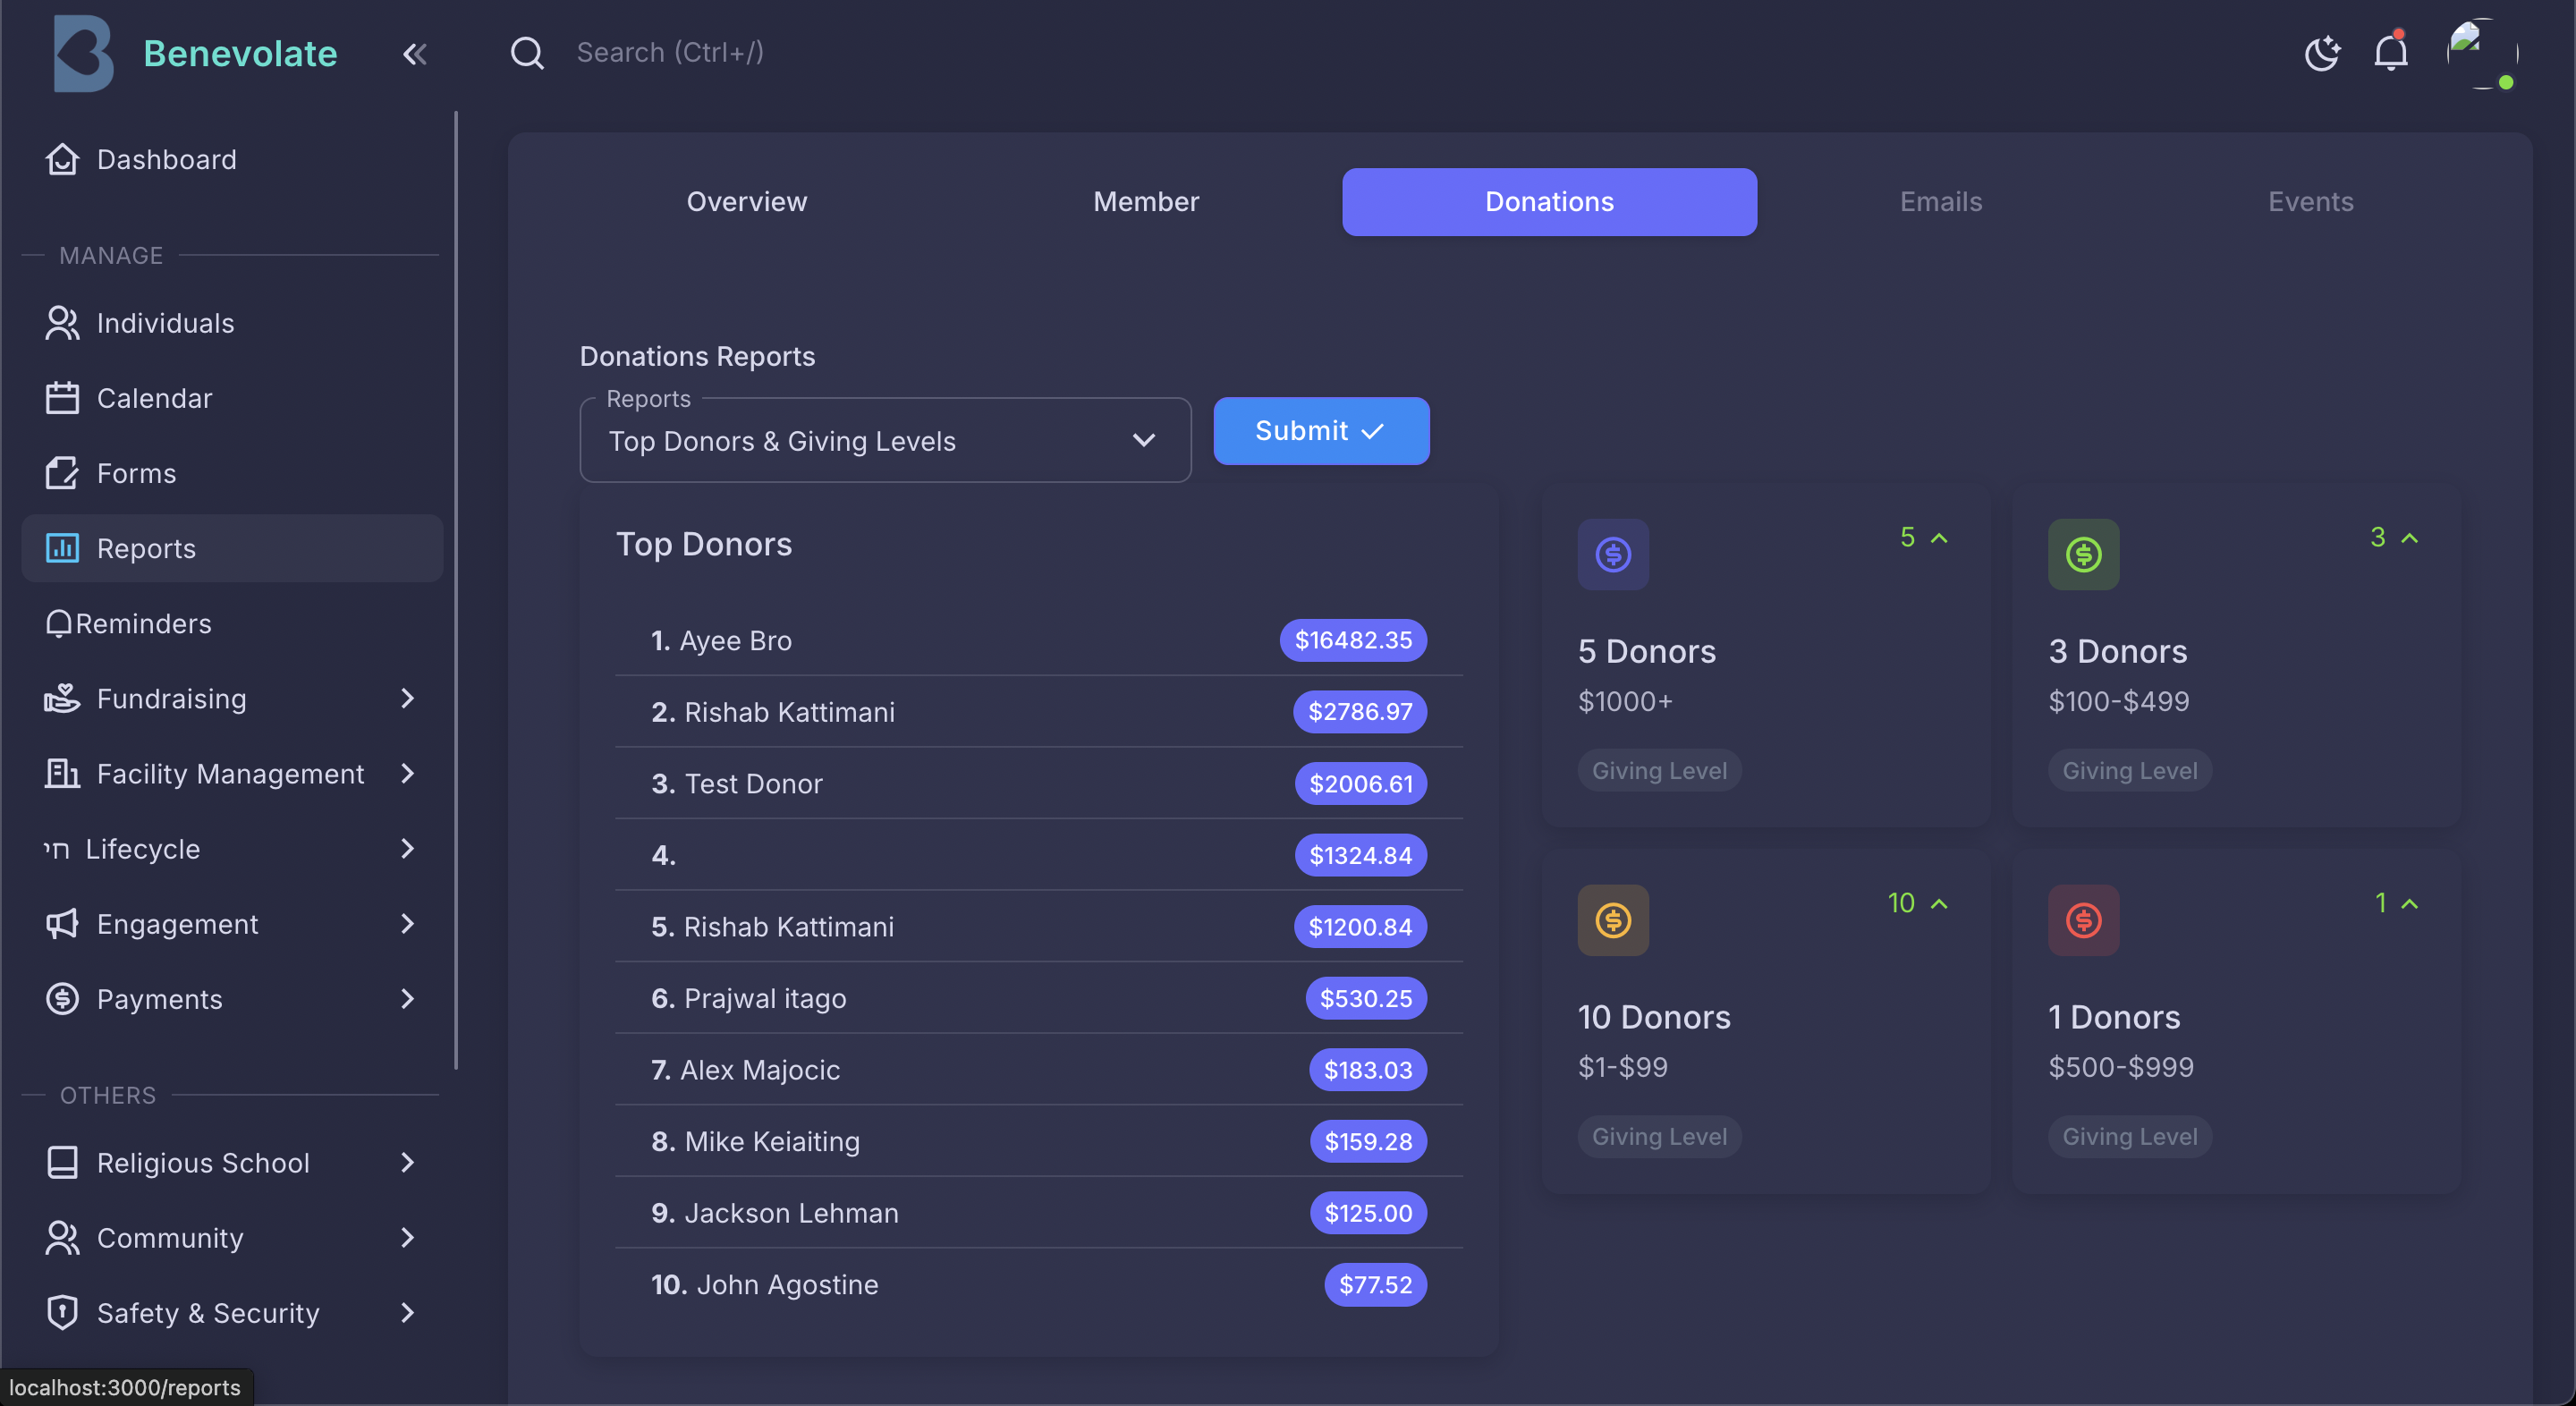The height and width of the screenshot is (1406, 2576).
Task: Expand the Fundraising submenu
Action: coord(406,698)
